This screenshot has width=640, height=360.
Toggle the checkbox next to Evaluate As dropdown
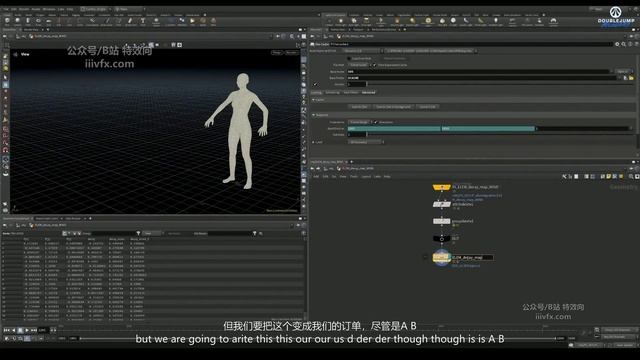tap(376, 122)
